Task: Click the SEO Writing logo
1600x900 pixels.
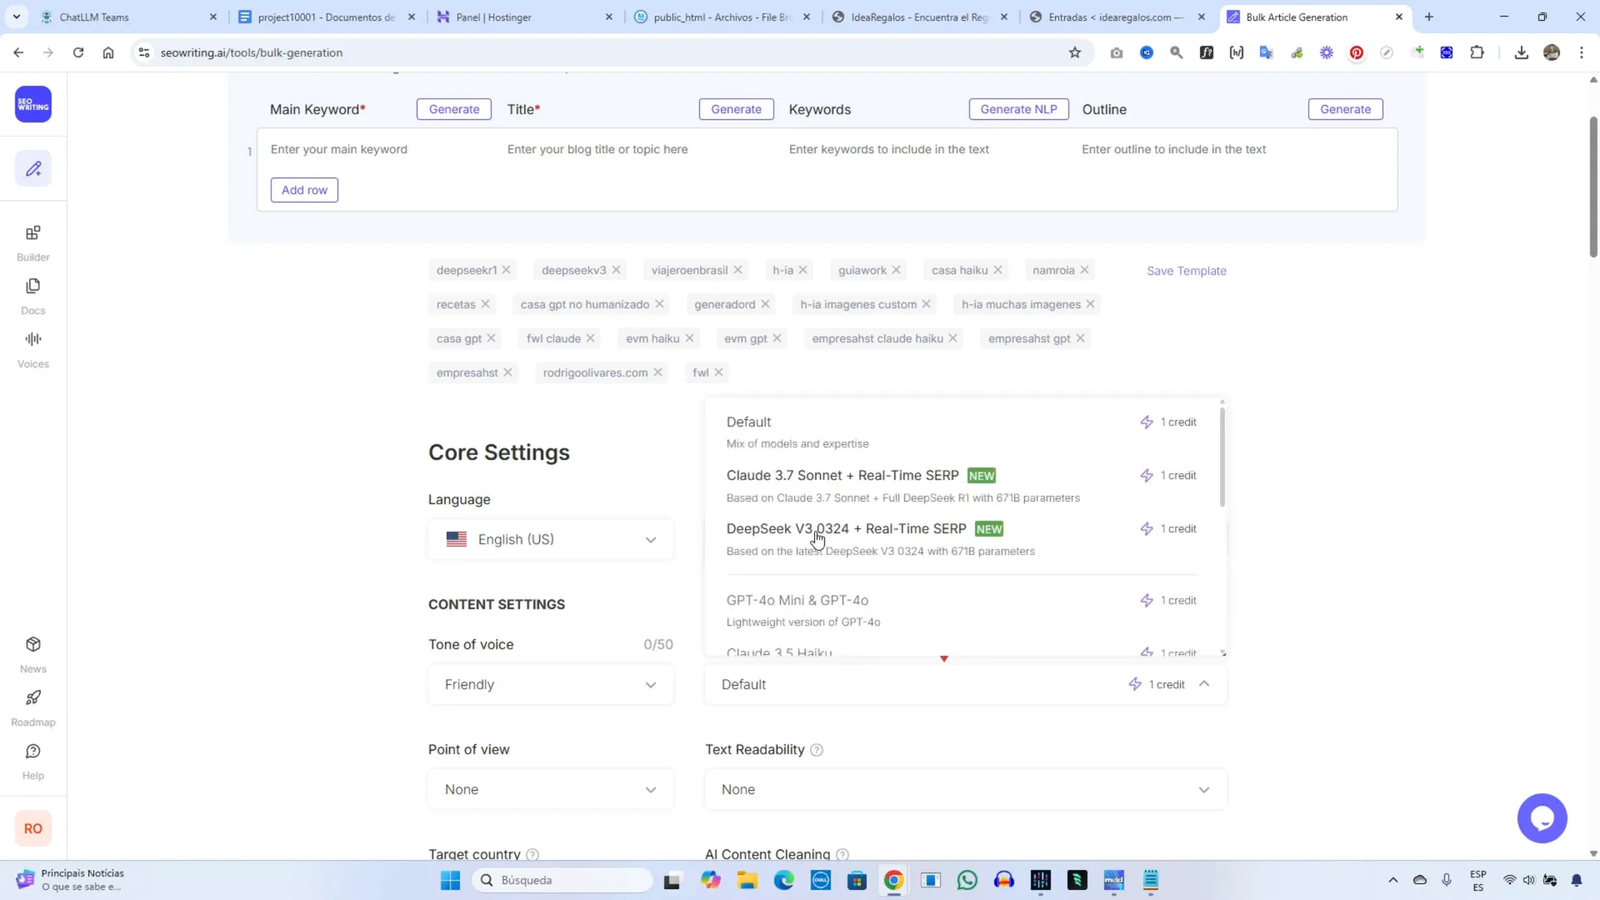Action: pyautogui.click(x=33, y=103)
